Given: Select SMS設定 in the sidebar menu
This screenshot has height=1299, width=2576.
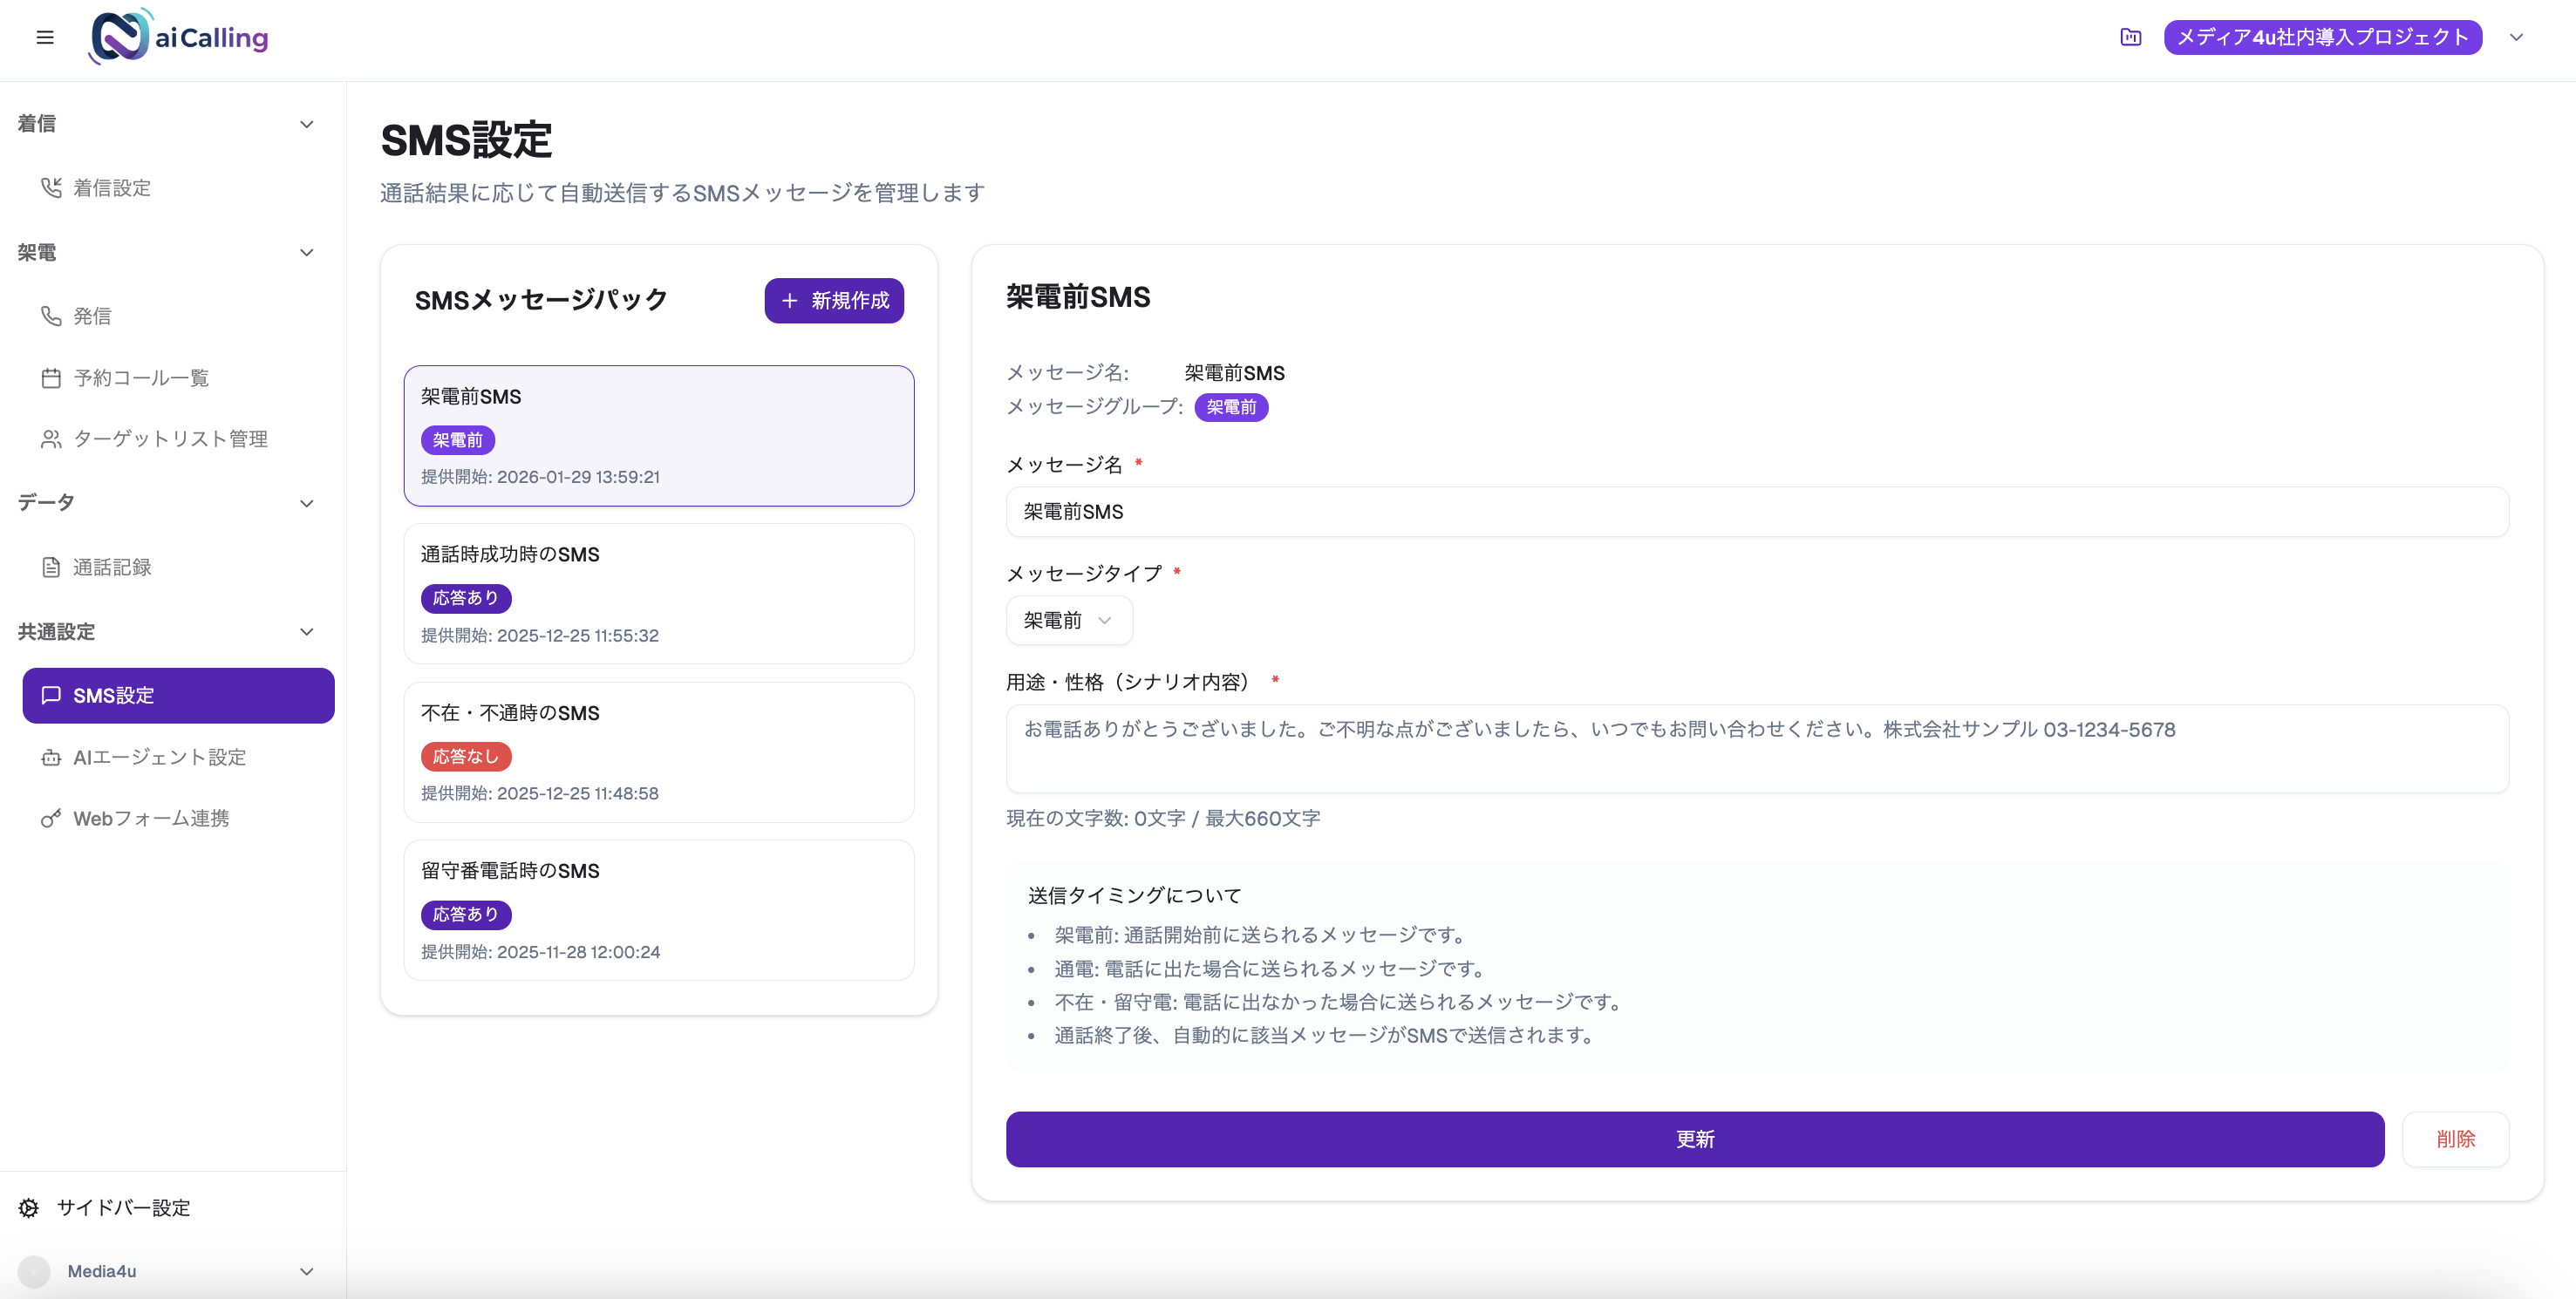Looking at the screenshot, I should (114, 695).
